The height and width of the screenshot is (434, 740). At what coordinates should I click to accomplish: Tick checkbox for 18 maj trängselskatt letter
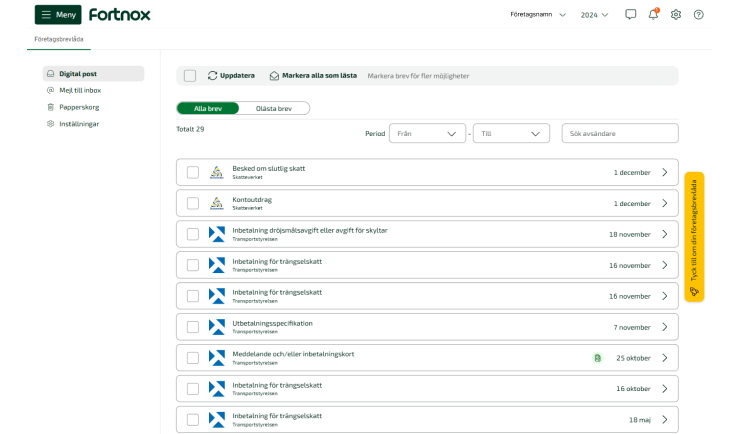[x=193, y=419]
